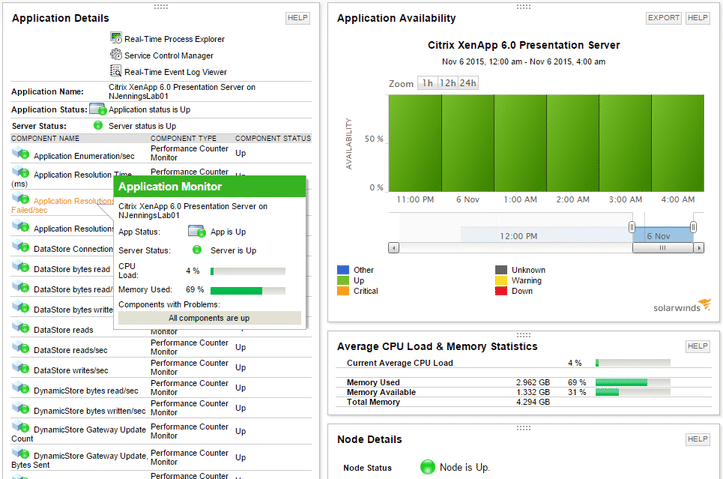Click the Application Availability panel drag grip
This screenshot has height=479, width=723.
(523, 7)
